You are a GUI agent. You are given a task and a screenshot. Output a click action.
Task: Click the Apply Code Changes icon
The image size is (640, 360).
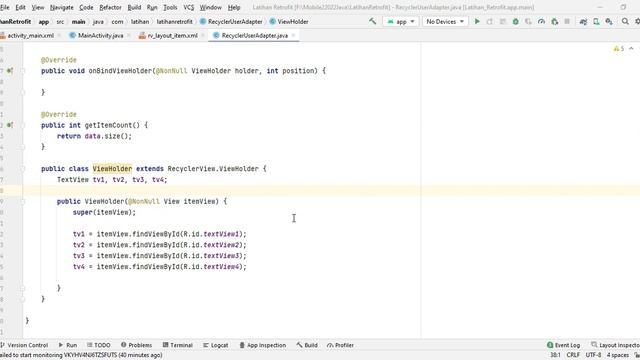pos(503,22)
